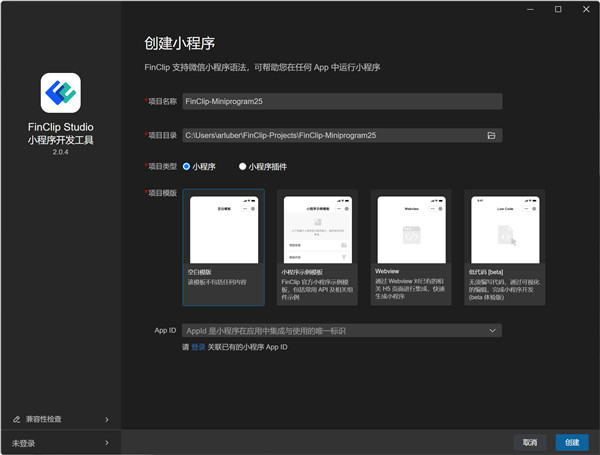
Task: Expand the 未登录 account chevron
Action: point(107,443)
